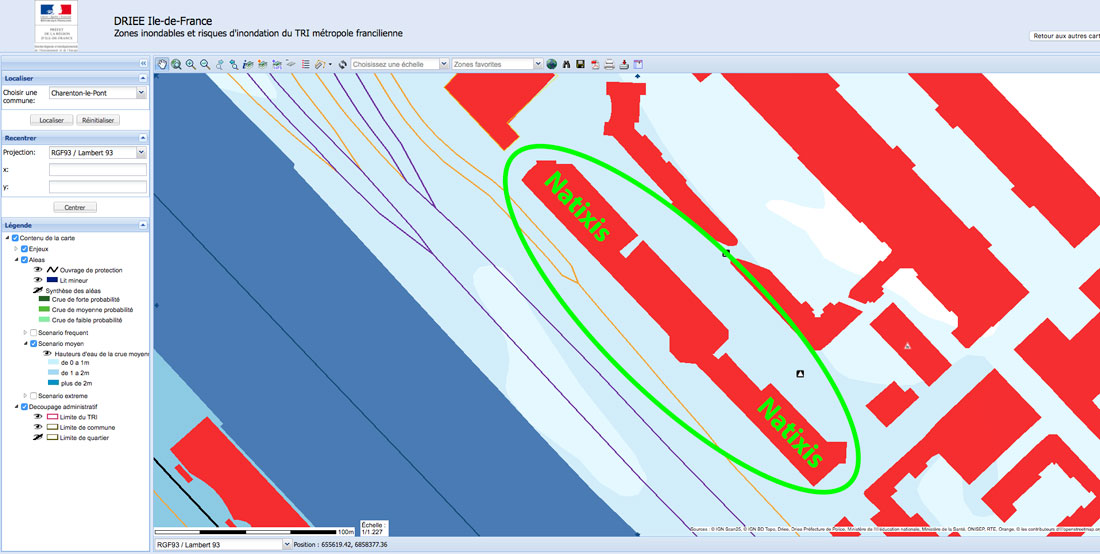Toggle visibility eye of Ouvrage de protection
Image resolution: width=1100 pixels, height=554 pixels.
point(38,269)
